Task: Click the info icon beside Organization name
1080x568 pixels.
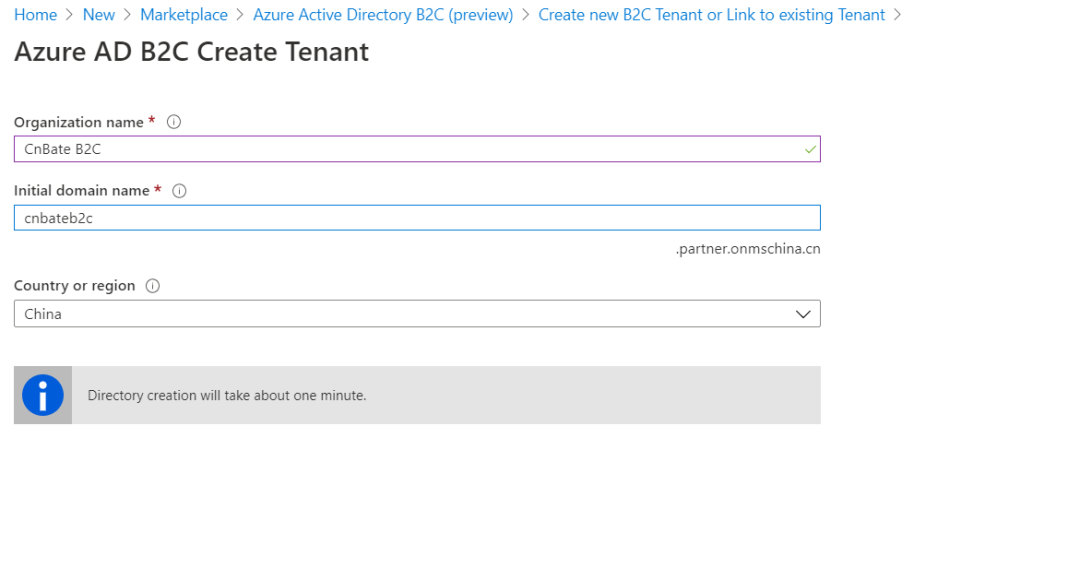Action: pos(174,122)
